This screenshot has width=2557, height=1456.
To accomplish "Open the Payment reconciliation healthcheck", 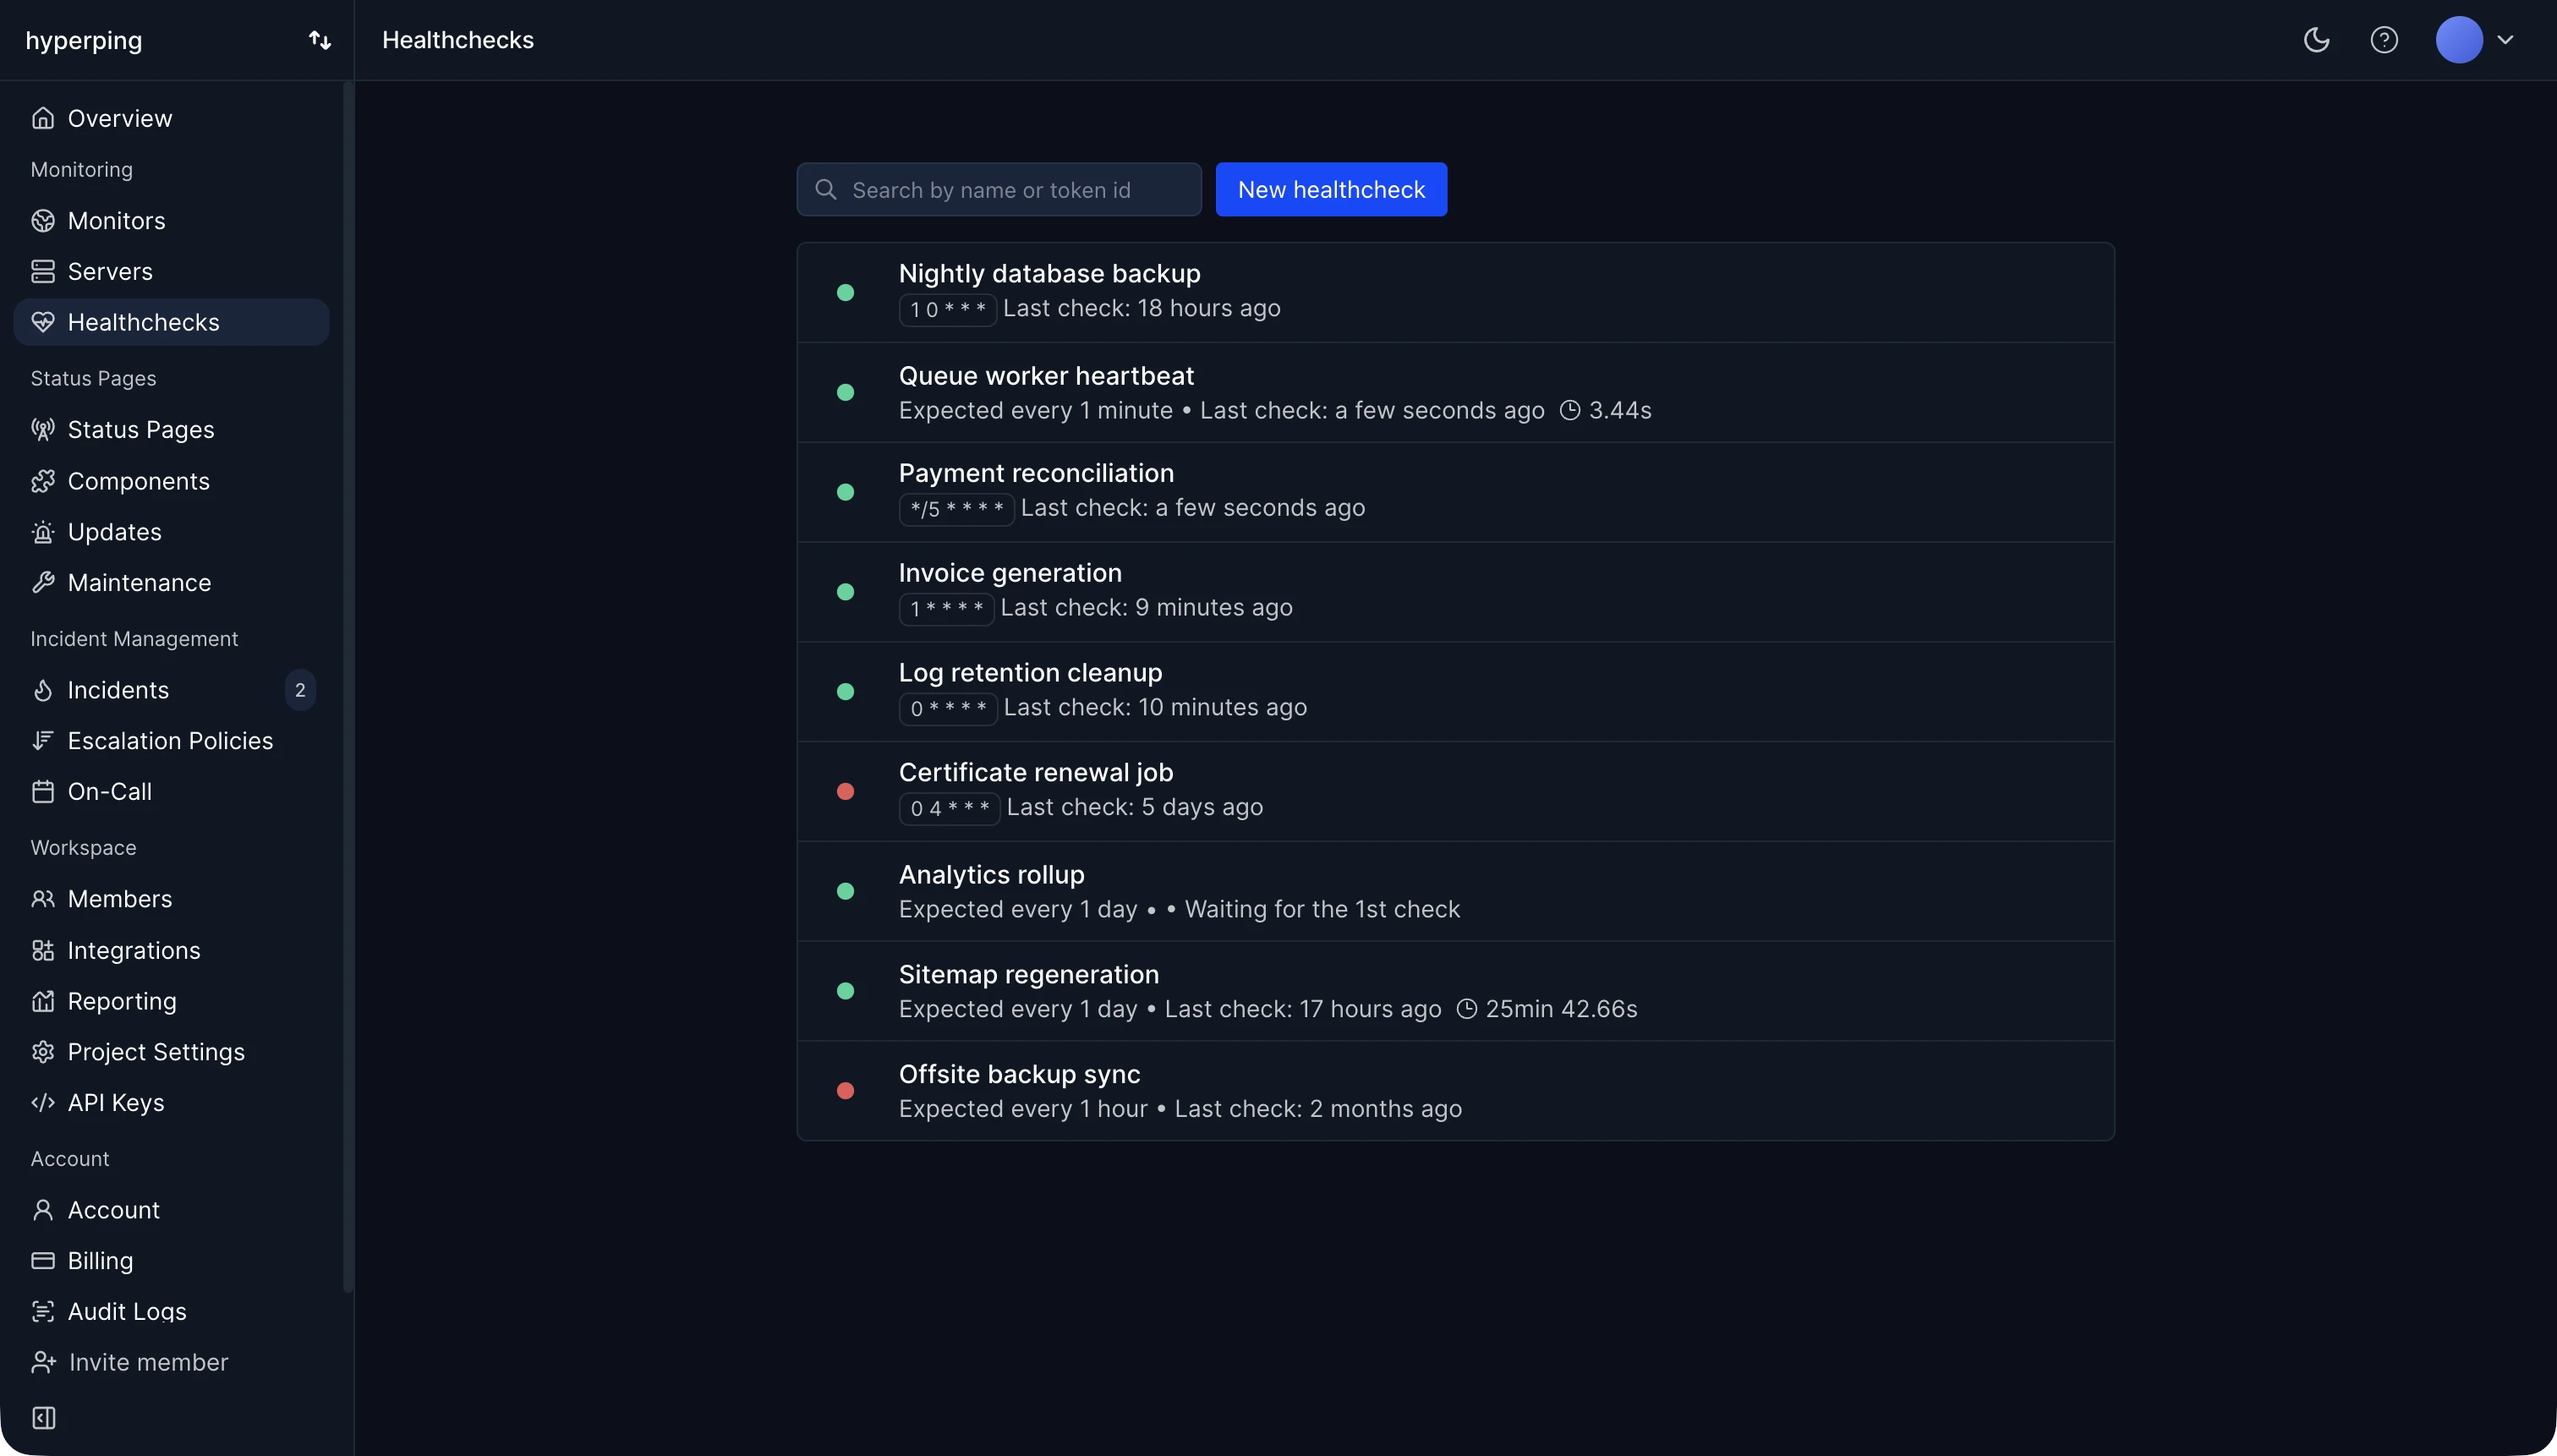I will (x=1455, y=492).
